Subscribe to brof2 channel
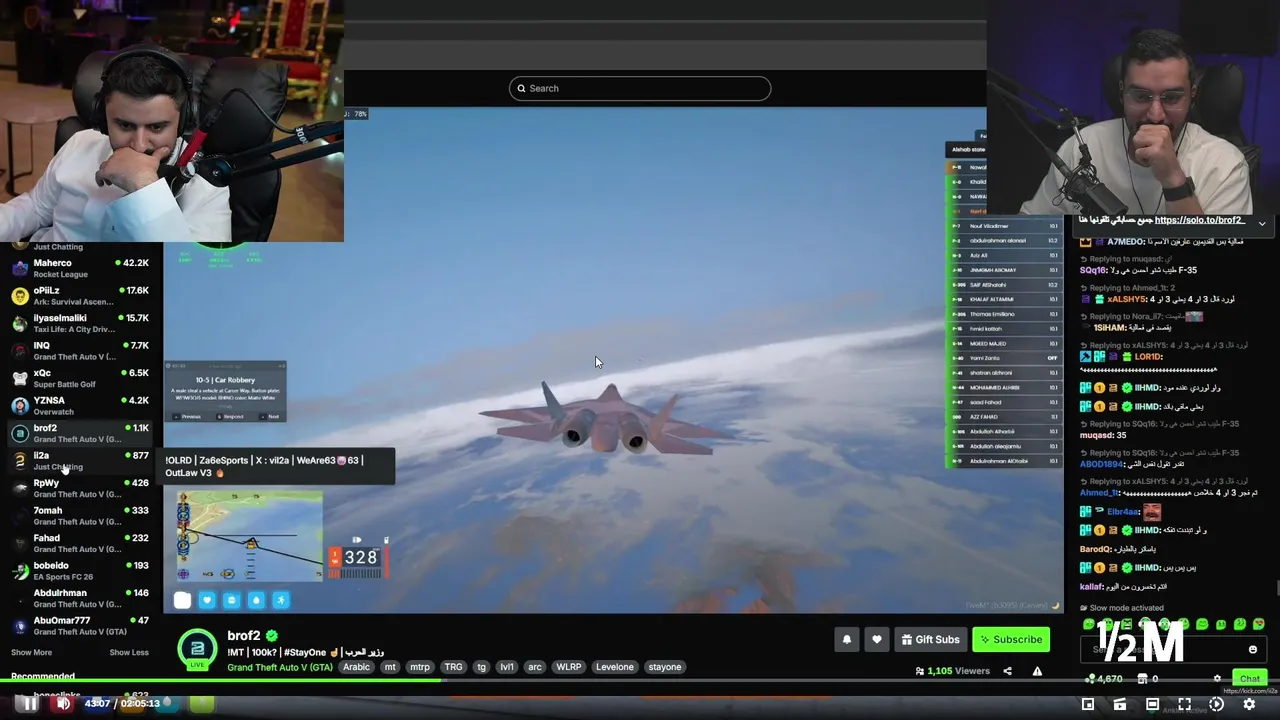Screen dimensions: 1280x720 [x=1011, y=640]
